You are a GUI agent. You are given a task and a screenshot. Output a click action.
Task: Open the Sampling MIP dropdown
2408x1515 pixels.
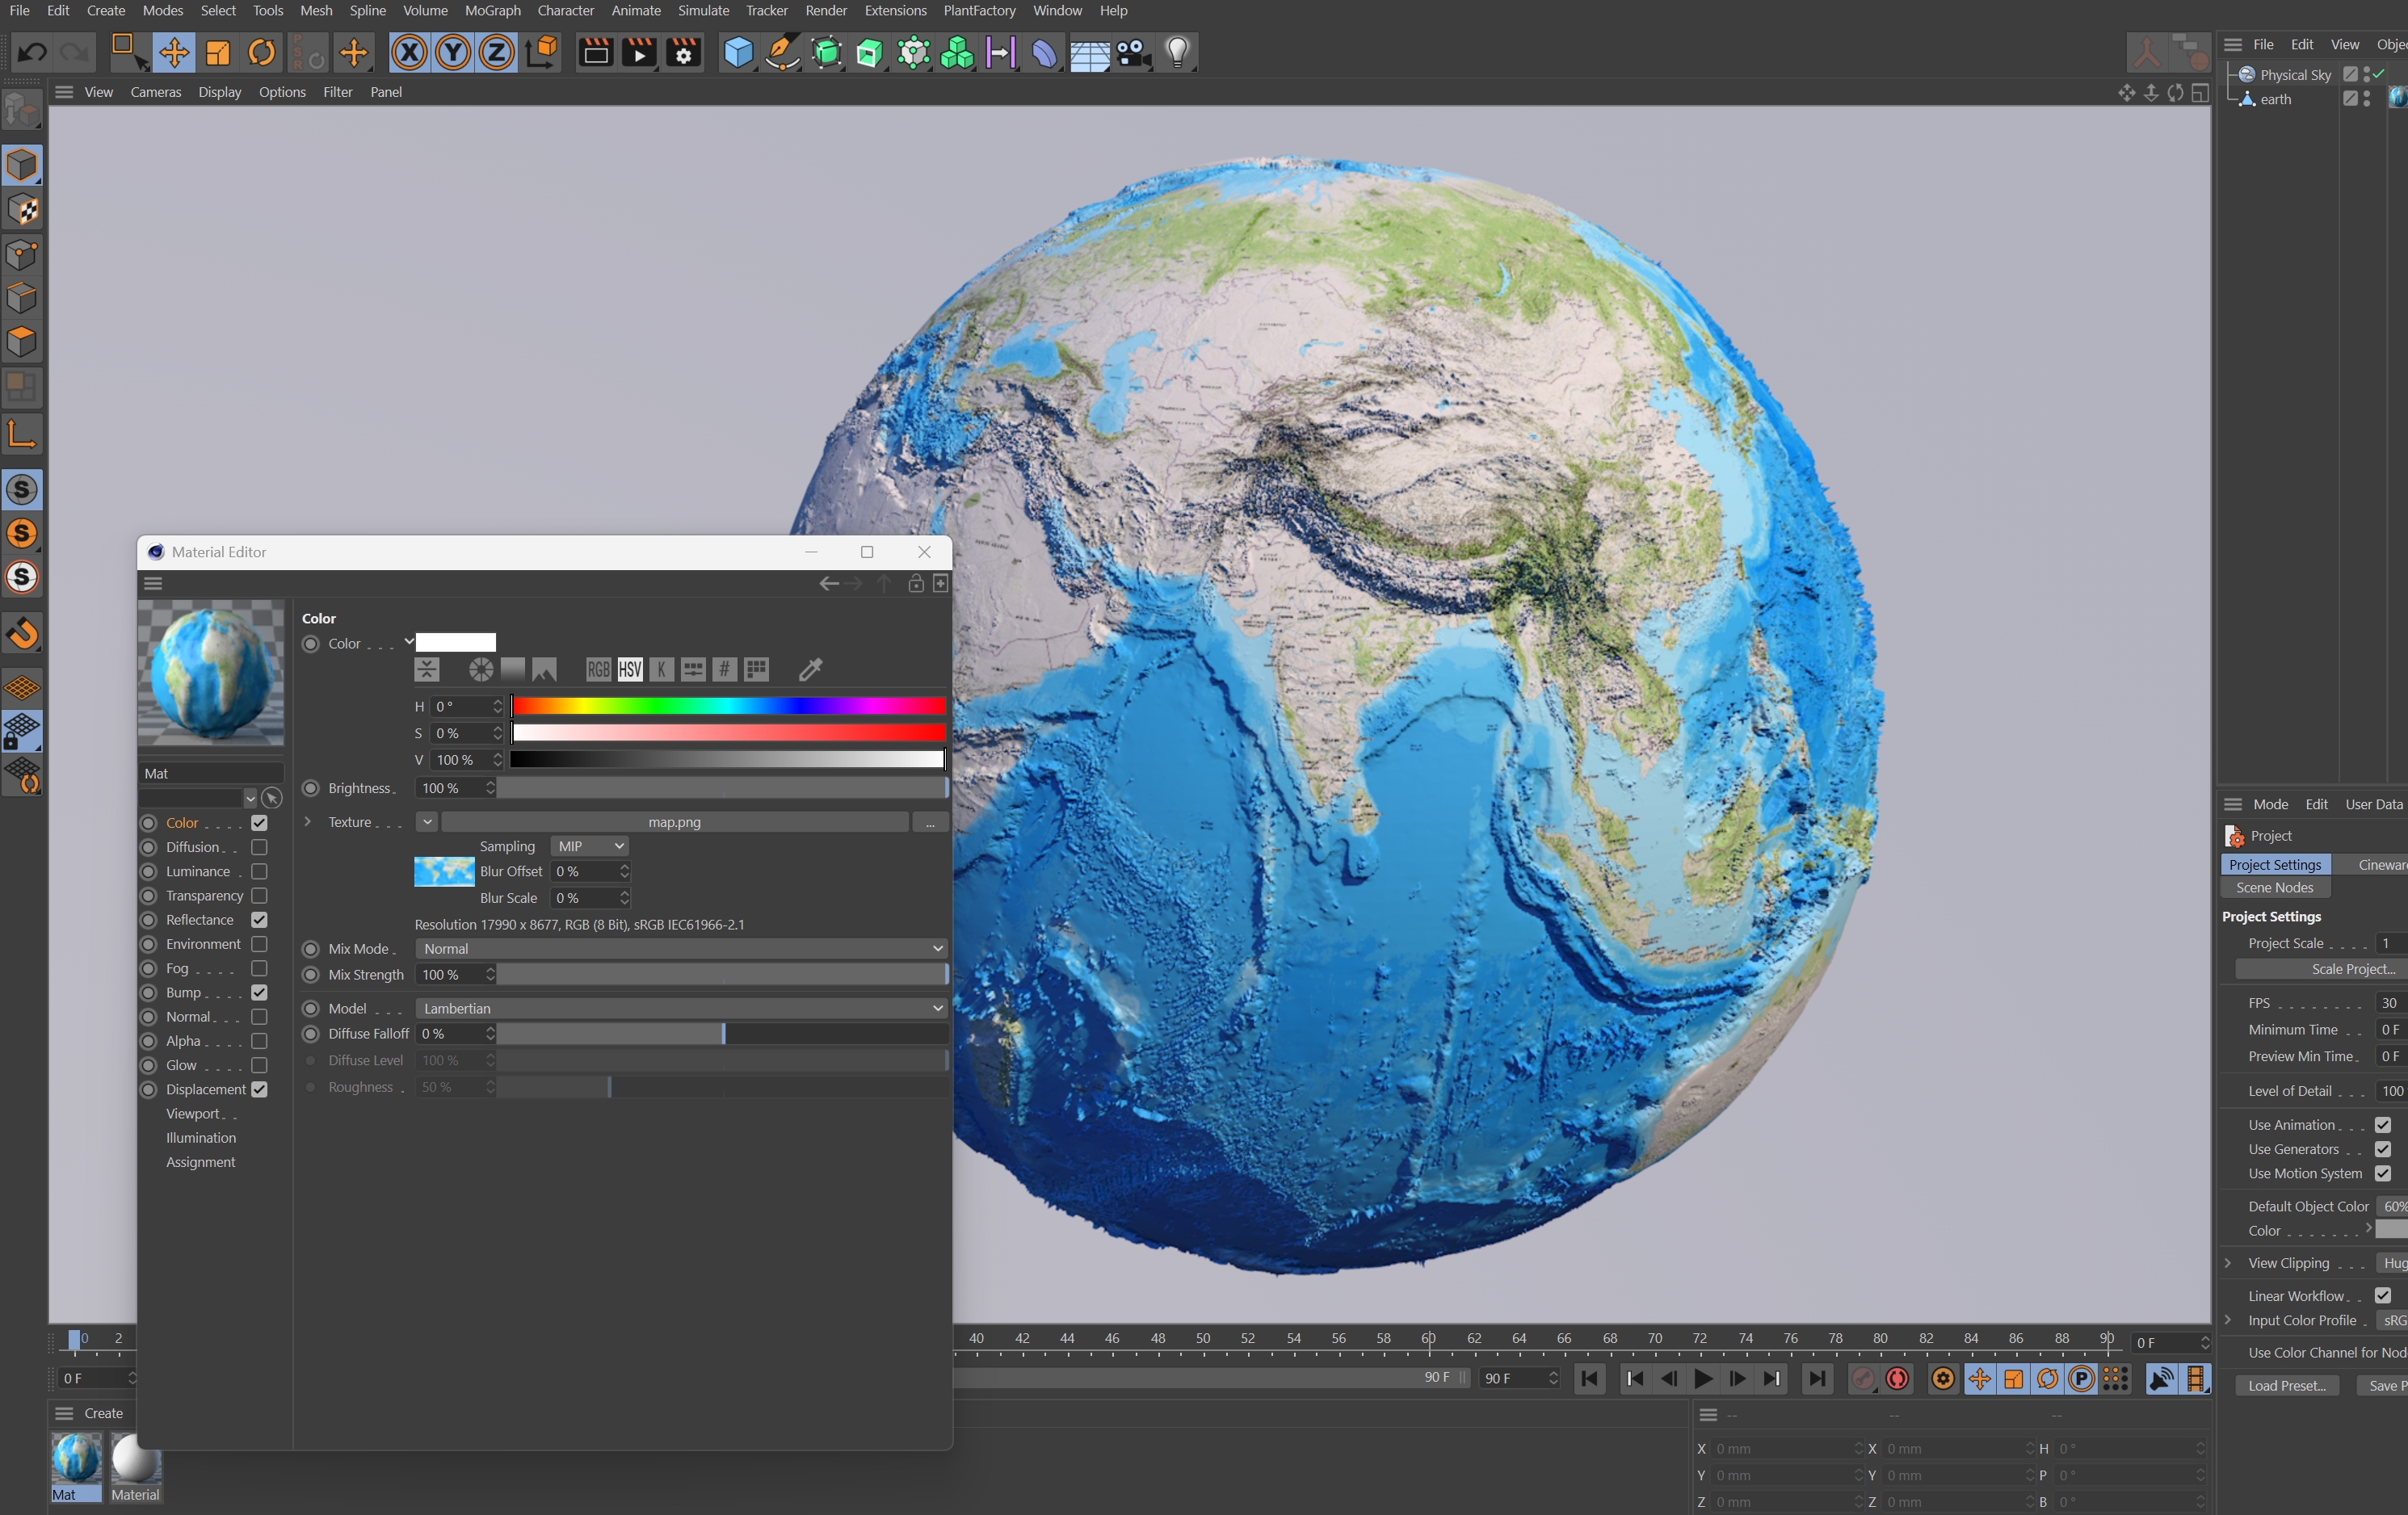pyautogui.click(x=590, y=846)
